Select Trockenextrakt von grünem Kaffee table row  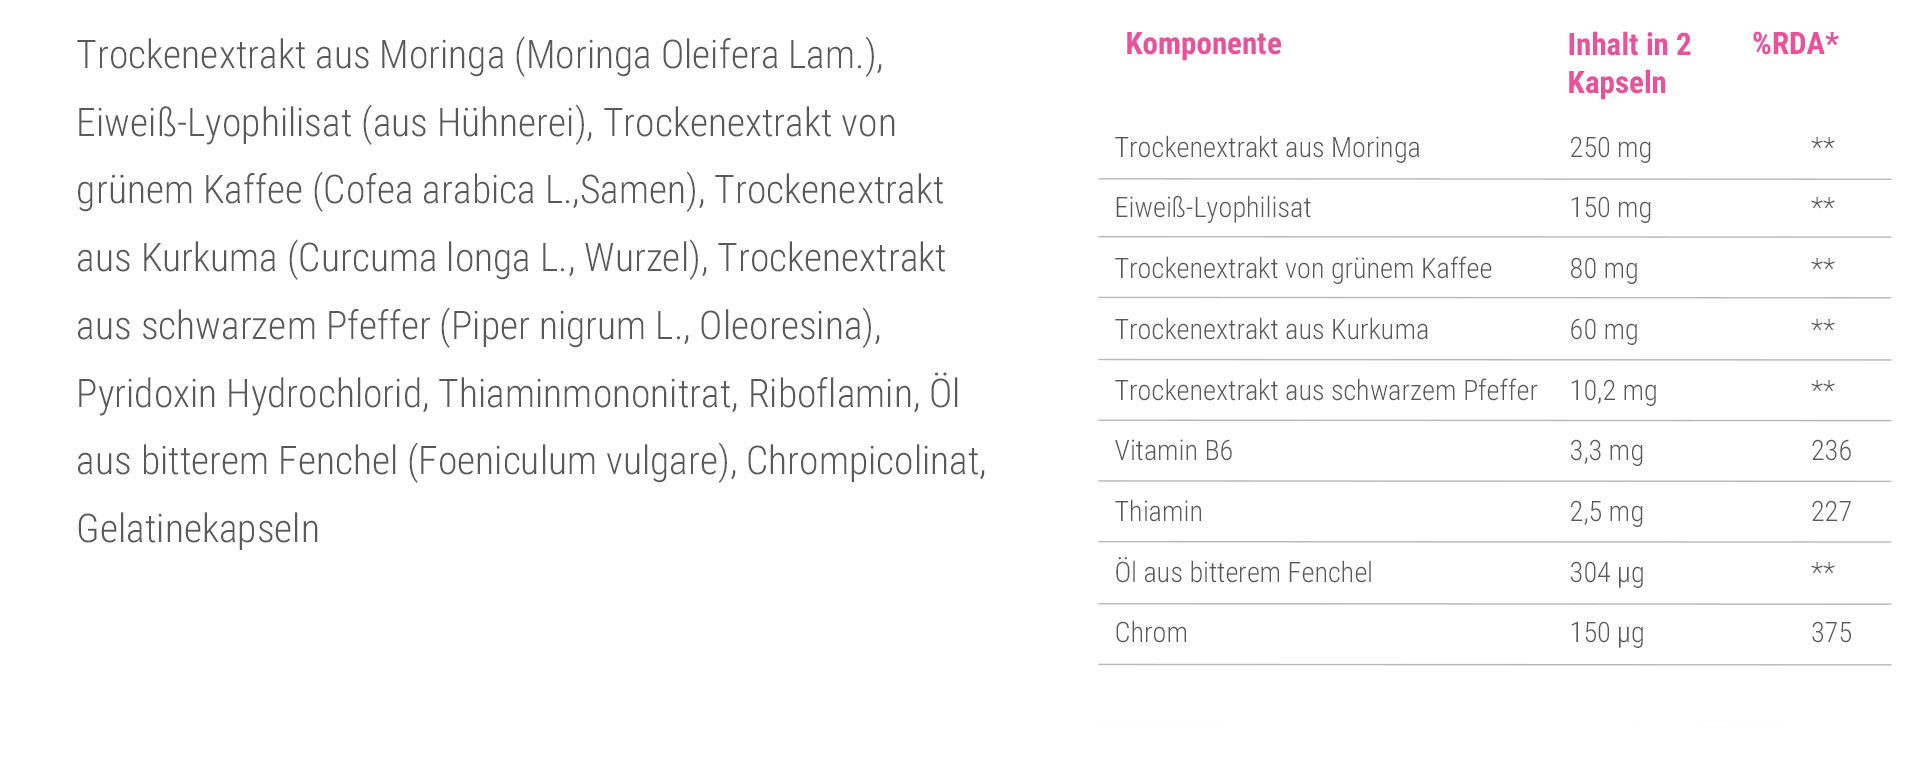[x=1303, y=269]
